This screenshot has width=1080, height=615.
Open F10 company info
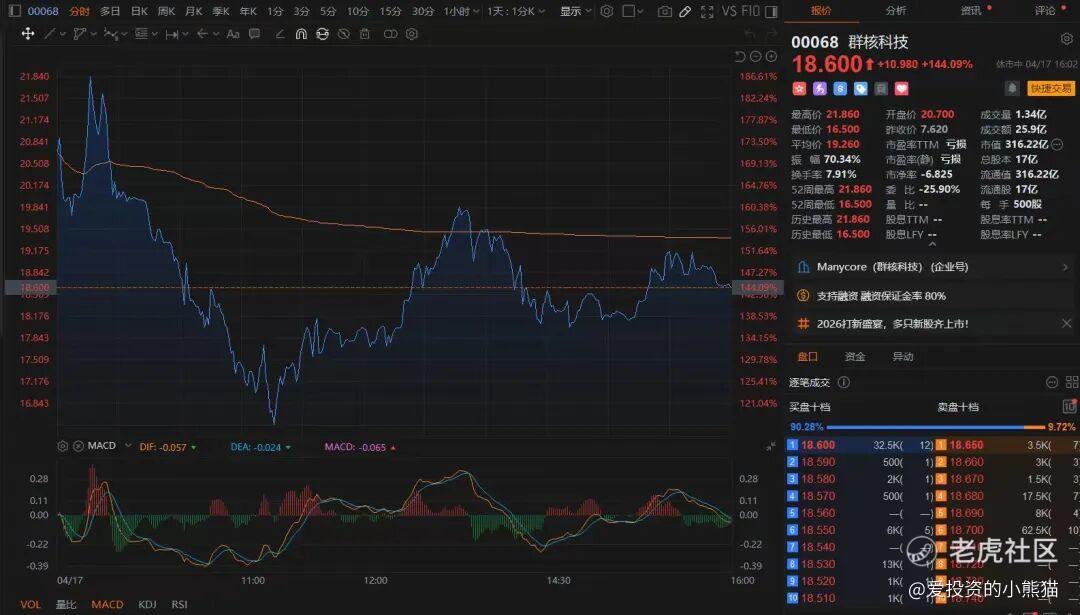(750, 11)
